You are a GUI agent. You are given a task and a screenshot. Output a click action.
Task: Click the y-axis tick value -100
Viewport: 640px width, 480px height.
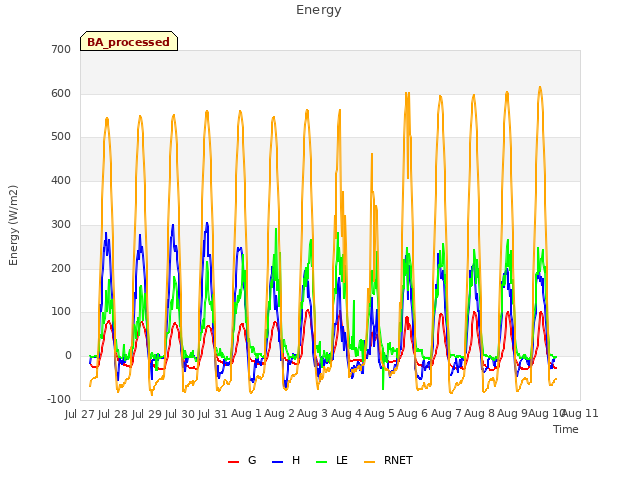pyautogui.click(x=59, y=399)
